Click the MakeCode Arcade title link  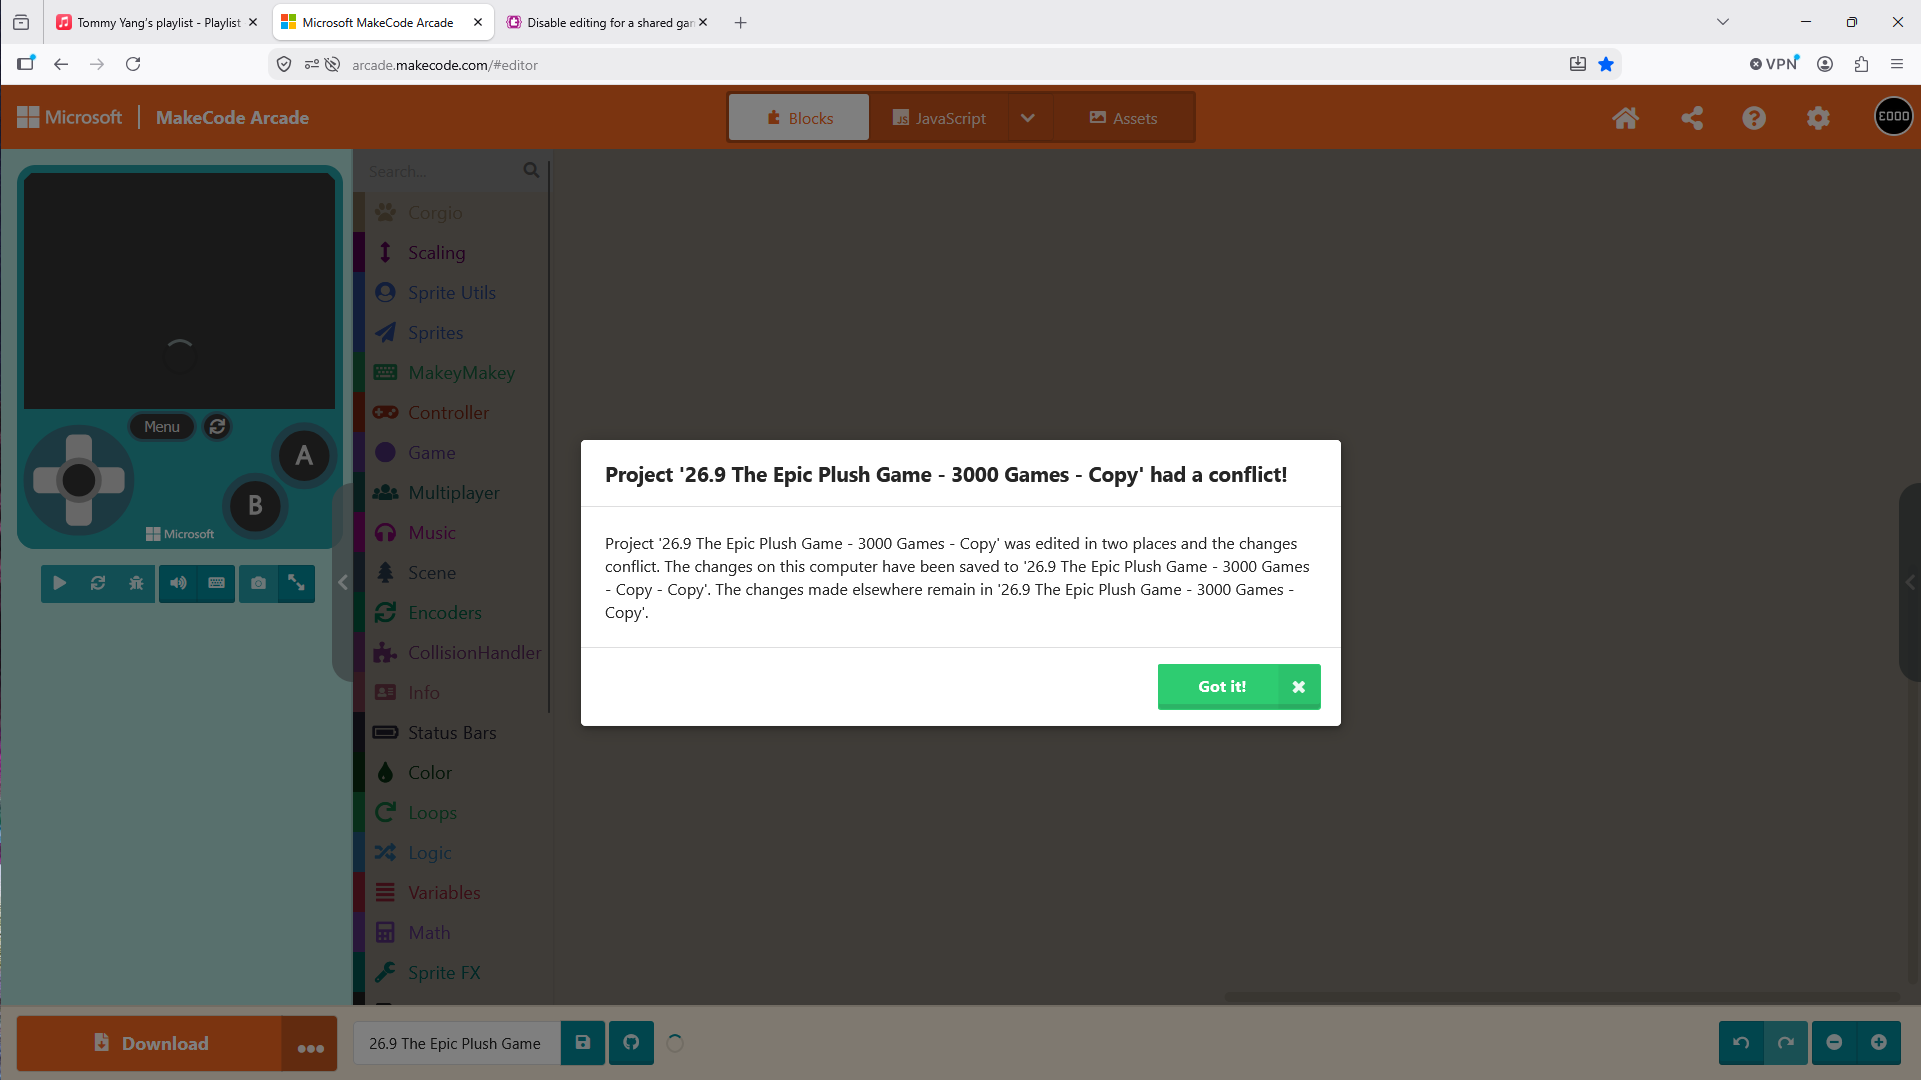click(x=232, y=117)
